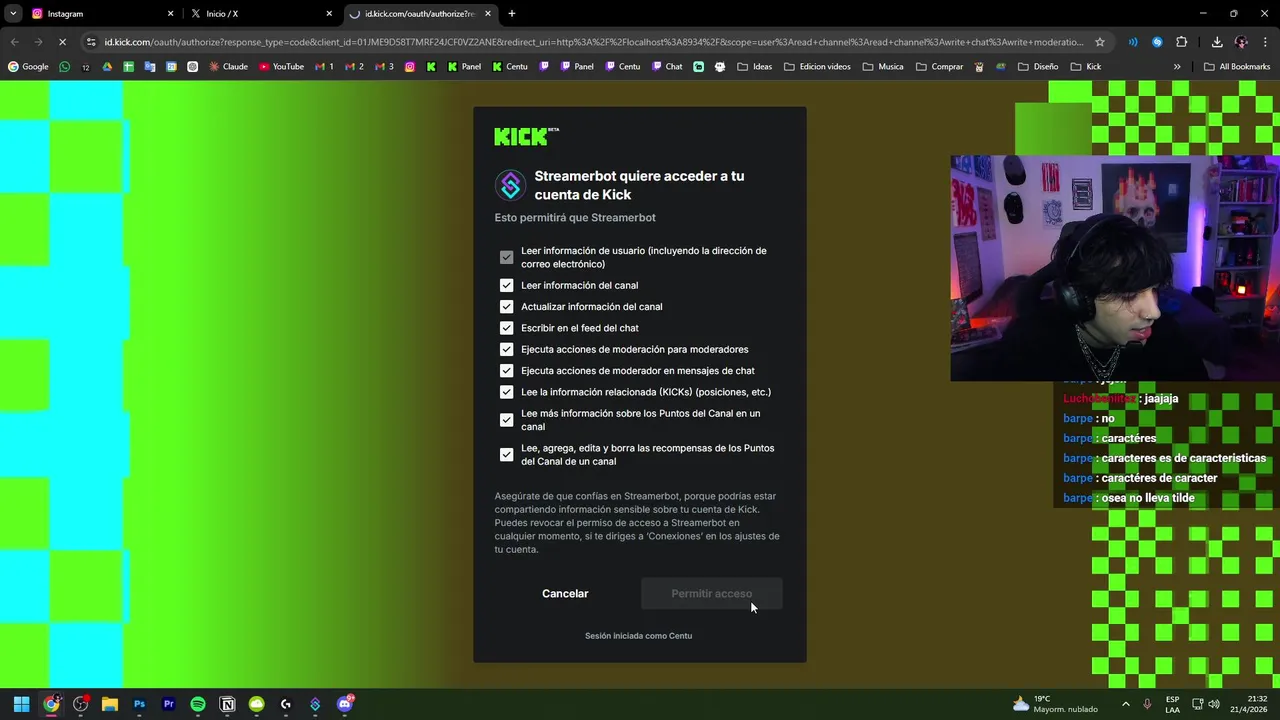Uncheck moderation actions for moderators checkbox
The image size is (1280, 720).
[506, 349]
